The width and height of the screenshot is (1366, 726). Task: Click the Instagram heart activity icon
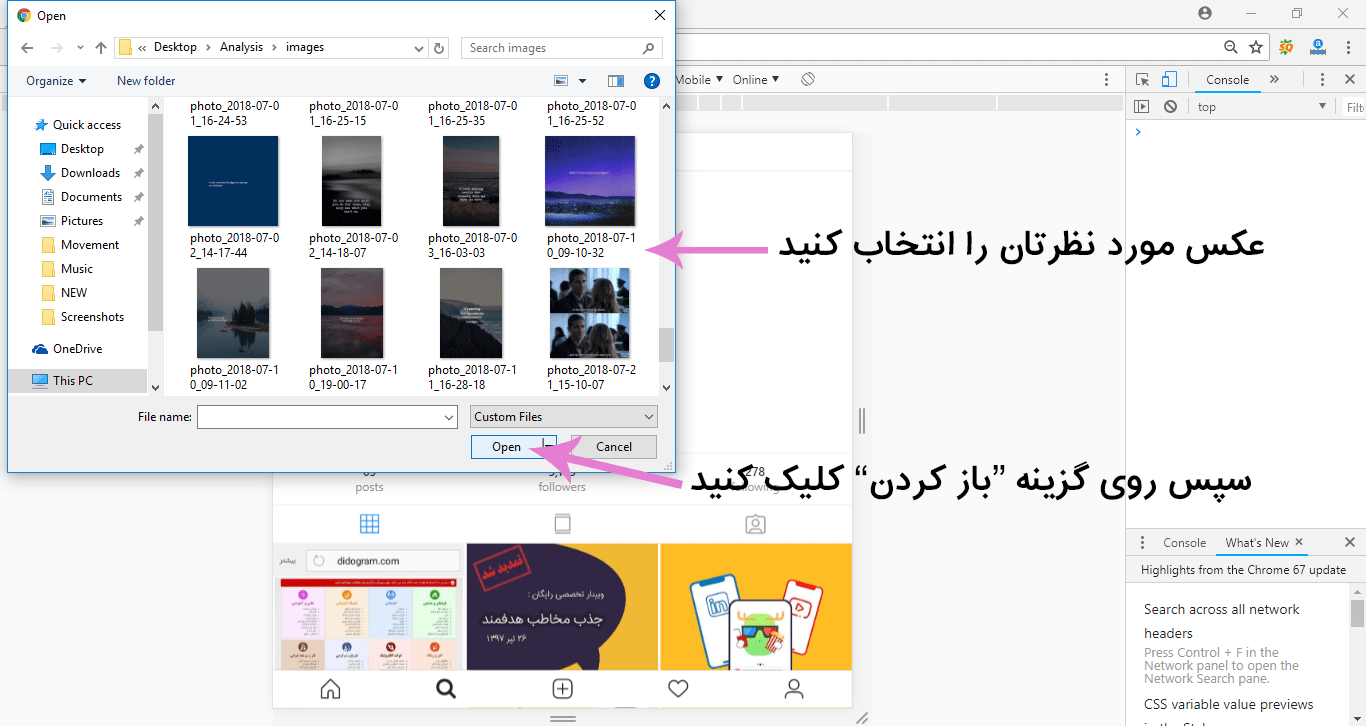click(x=678, y=688)
